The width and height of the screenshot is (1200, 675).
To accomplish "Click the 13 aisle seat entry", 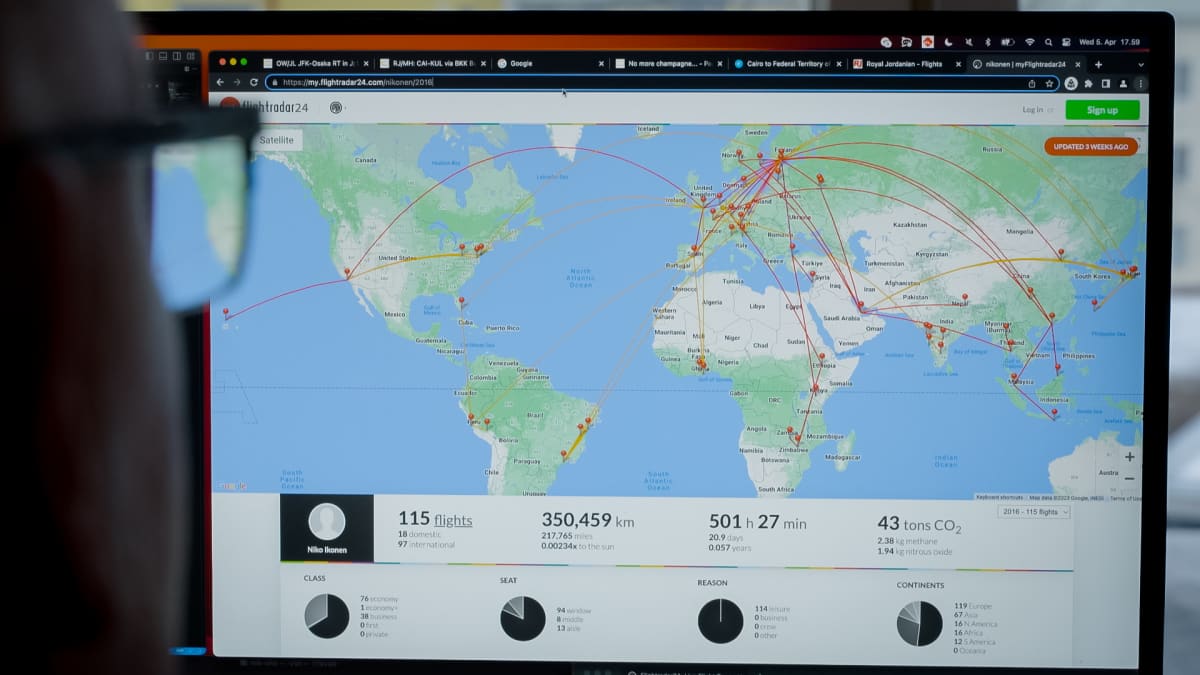I will click(x=569, y=628).
